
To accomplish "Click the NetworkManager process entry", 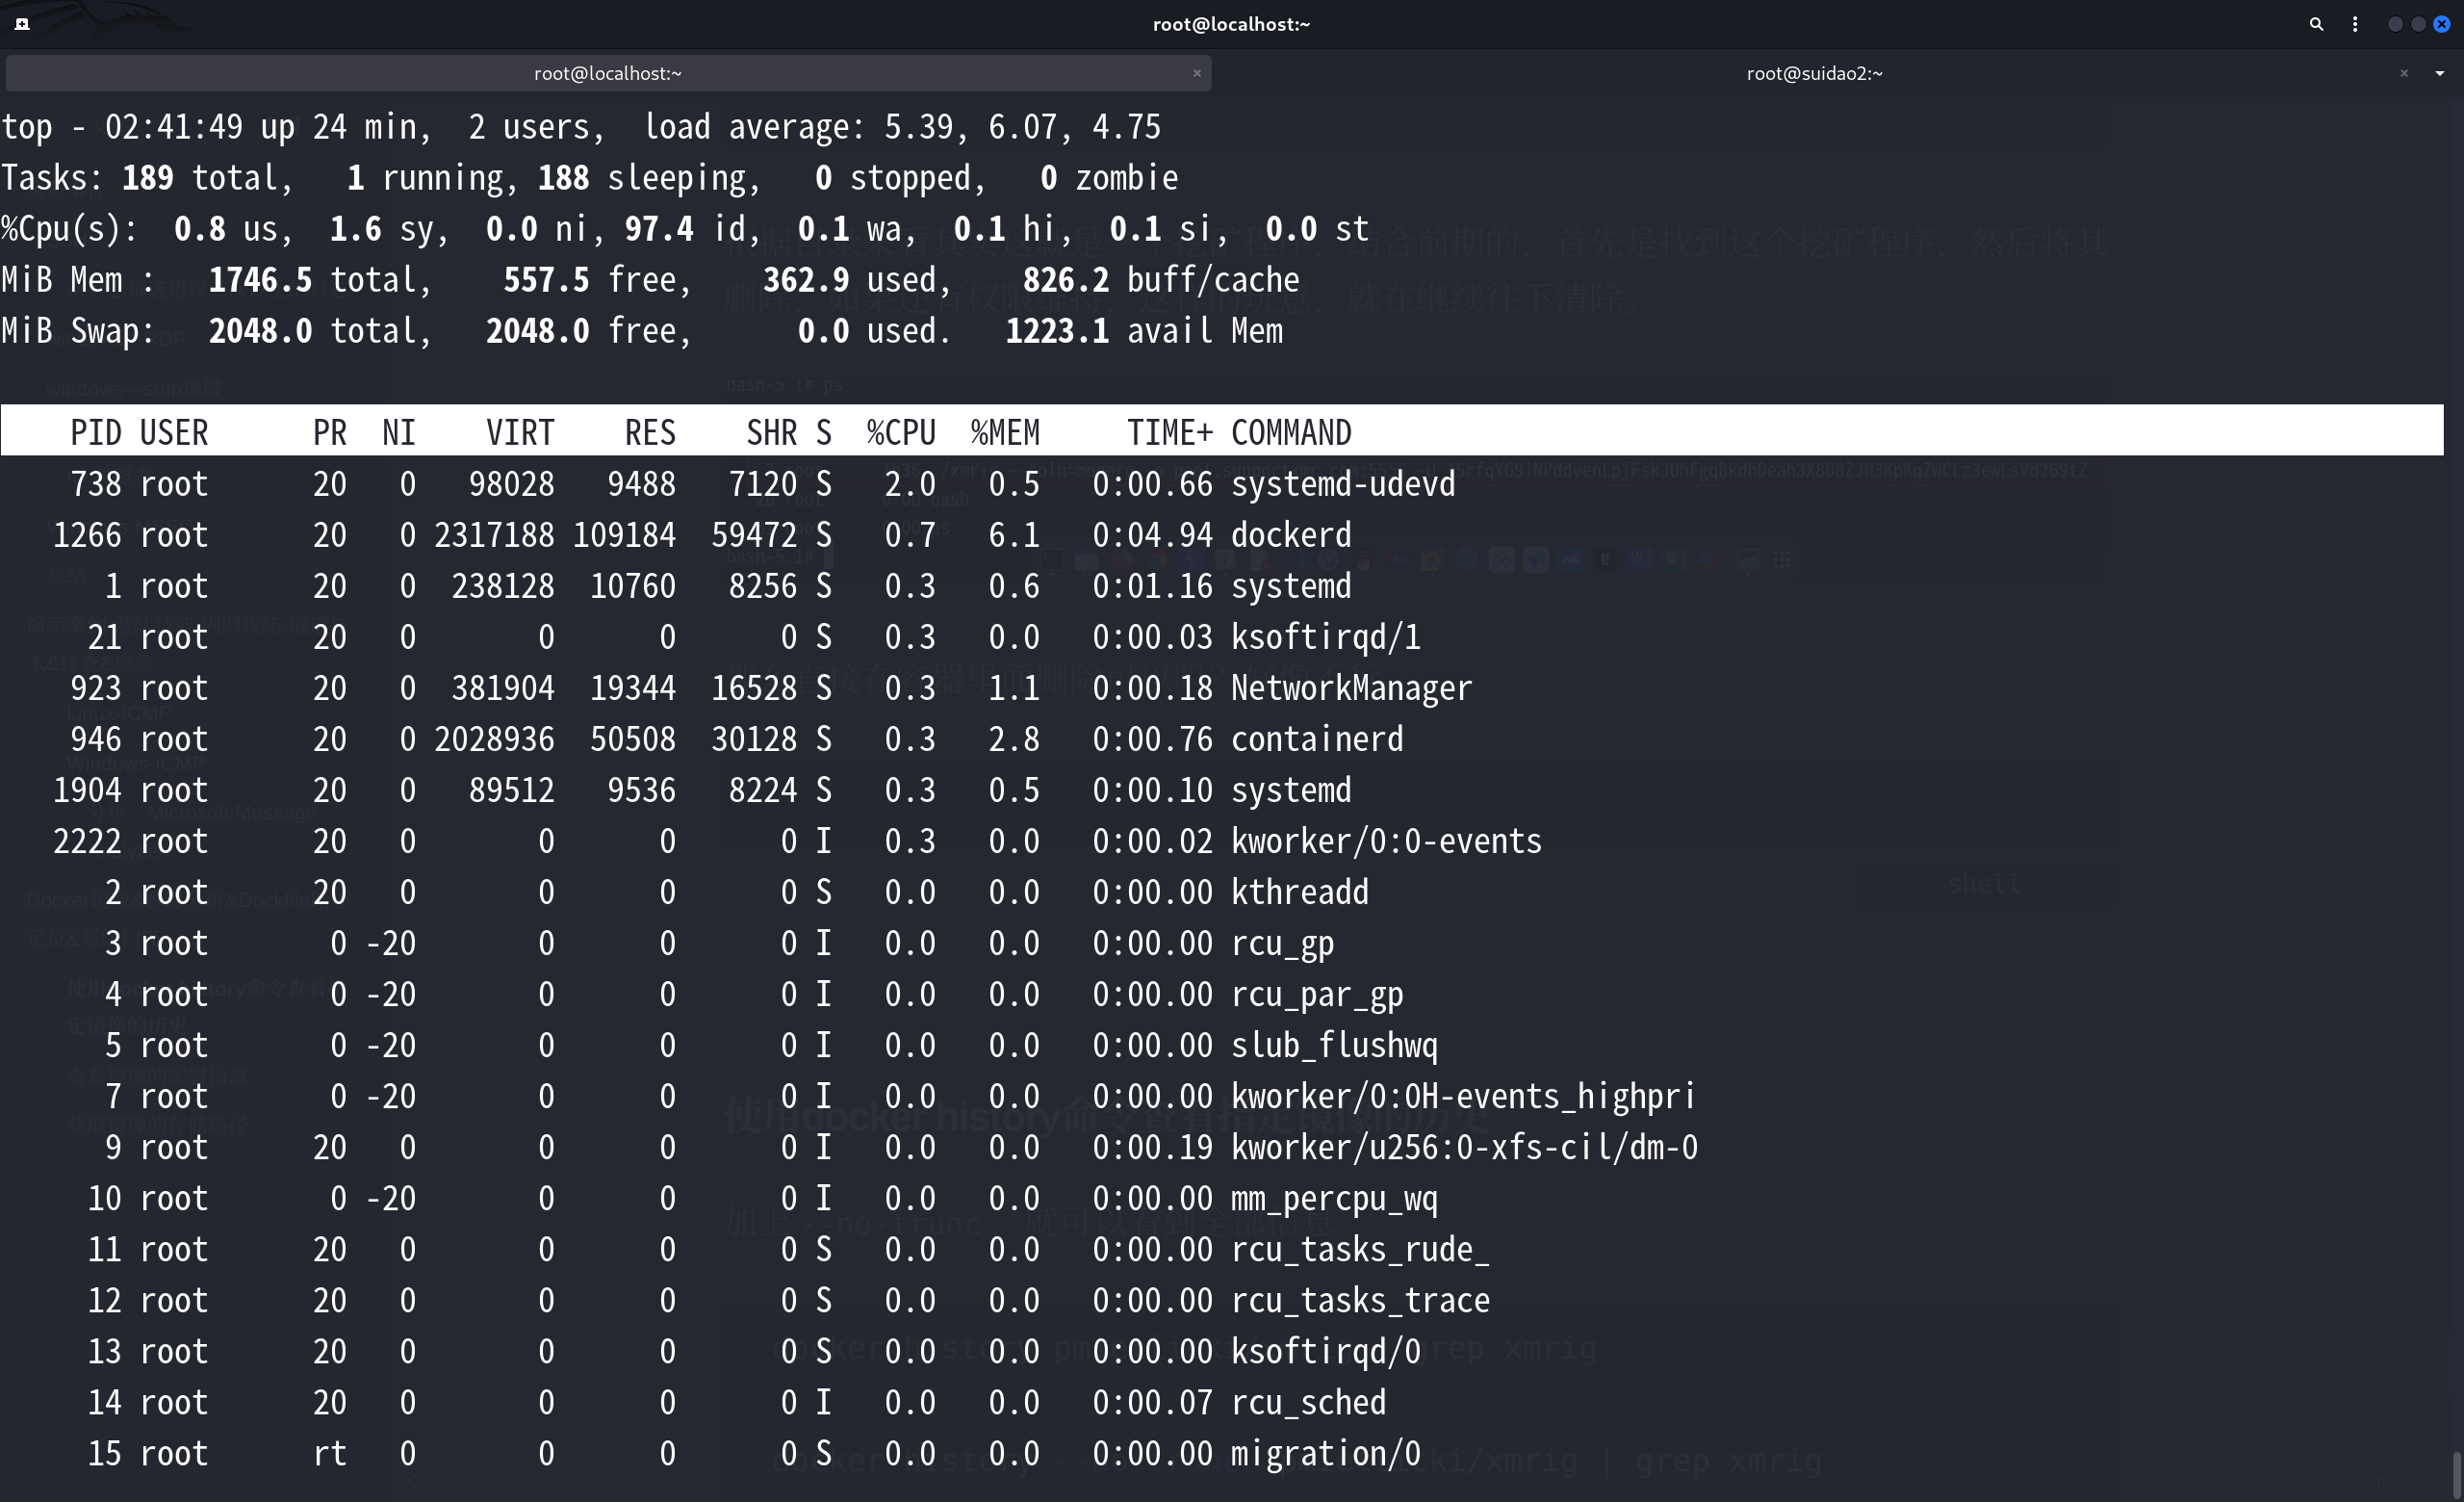I will click(x=1350, y=688).
